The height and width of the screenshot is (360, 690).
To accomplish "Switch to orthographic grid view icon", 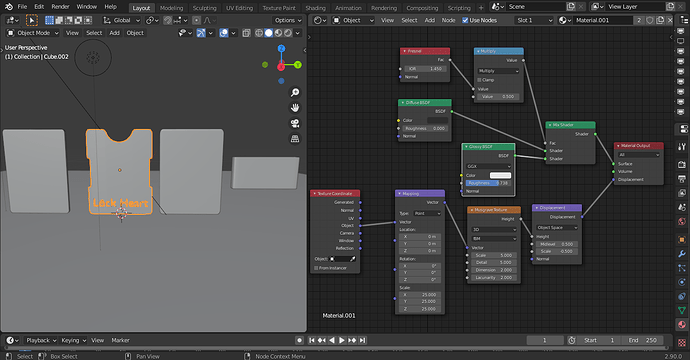I will 295,139.
